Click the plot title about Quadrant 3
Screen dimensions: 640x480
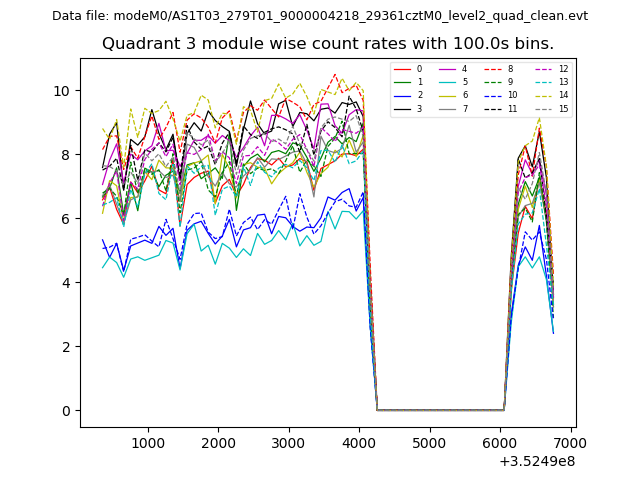pos(328,44)
